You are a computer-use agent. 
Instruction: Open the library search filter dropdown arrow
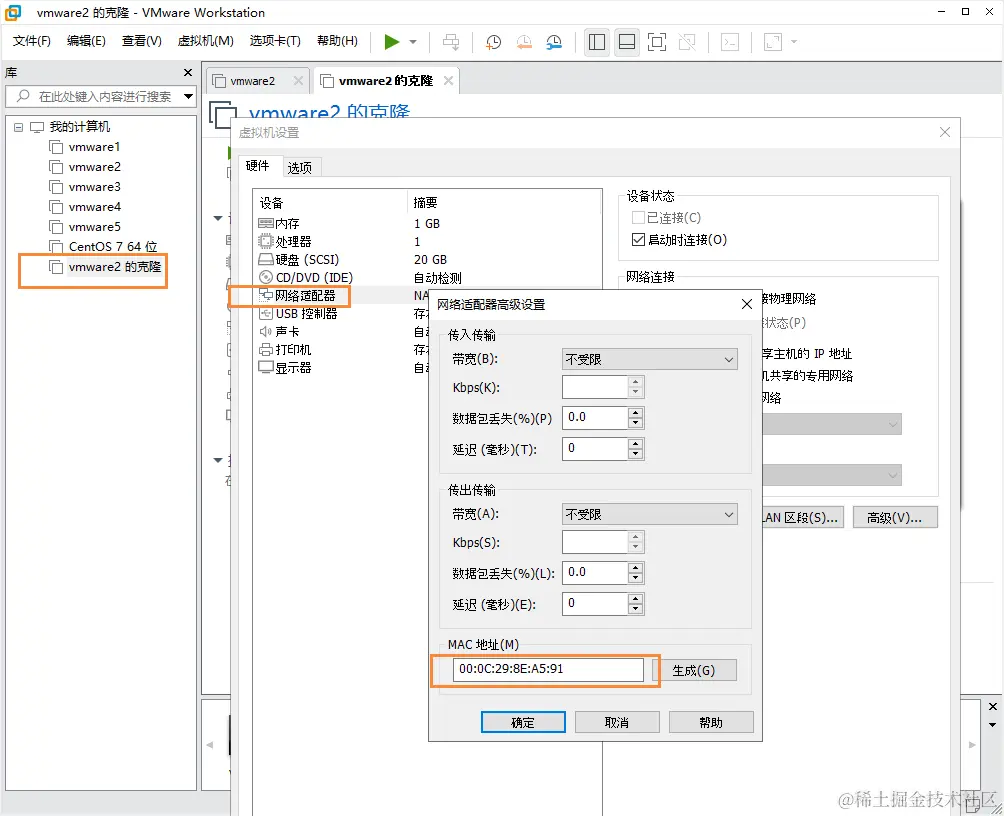(x=188, y=97)
